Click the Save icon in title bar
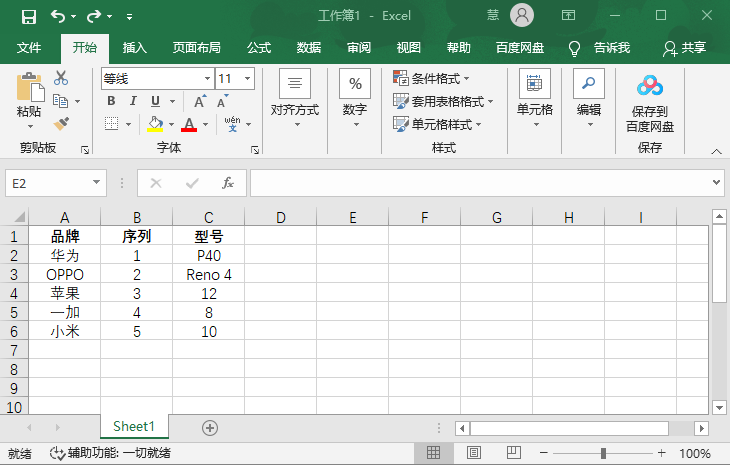730x465 pixels. 28,16
